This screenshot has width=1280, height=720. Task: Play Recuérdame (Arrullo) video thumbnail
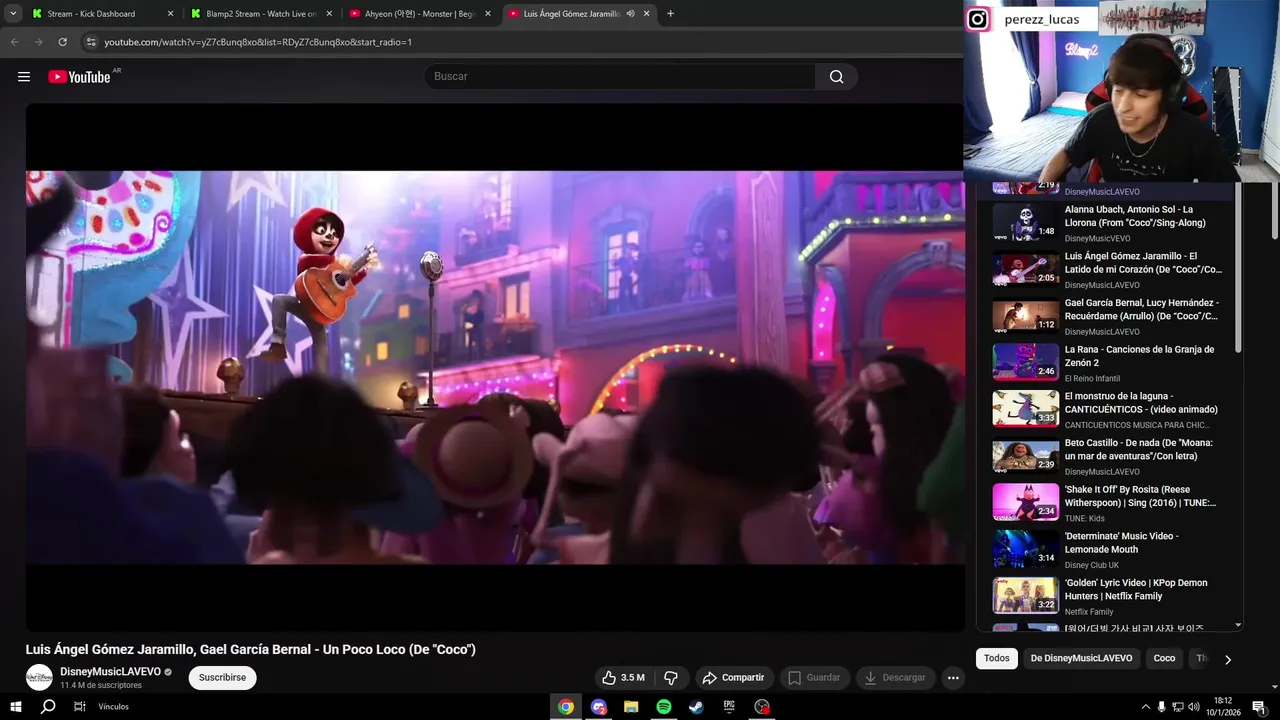(1025, 316)
